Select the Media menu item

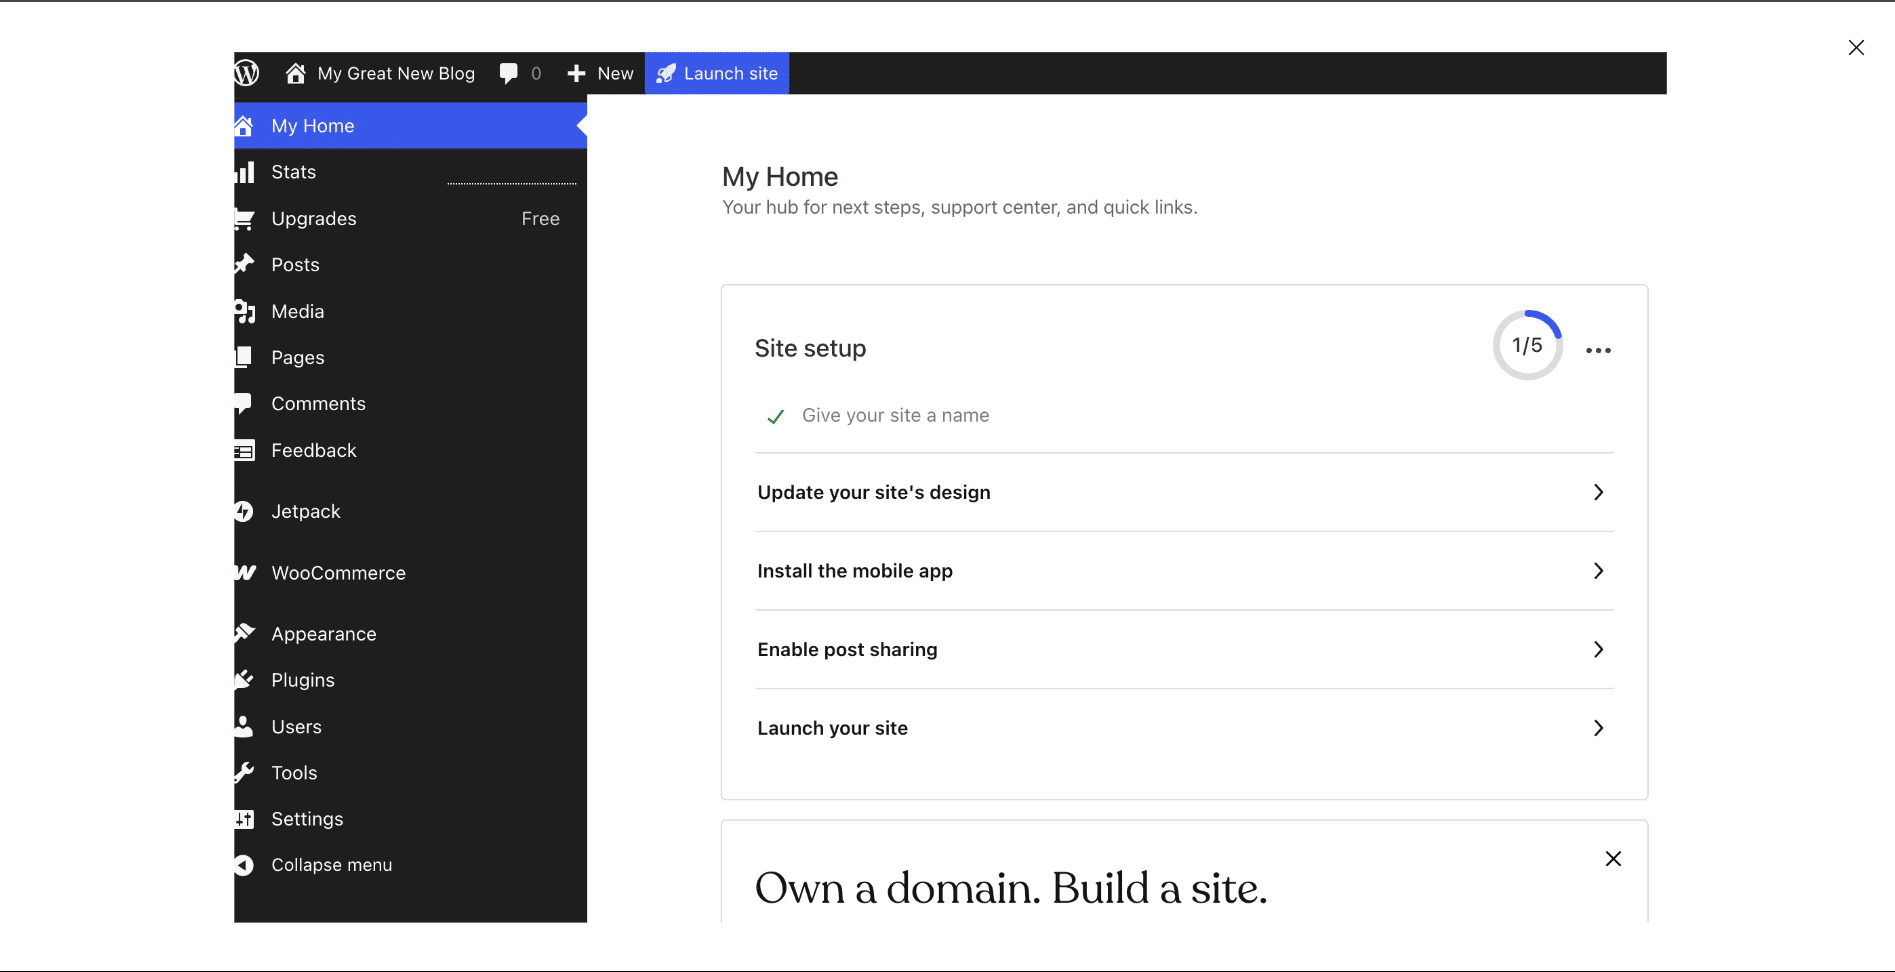coord(410,311)
